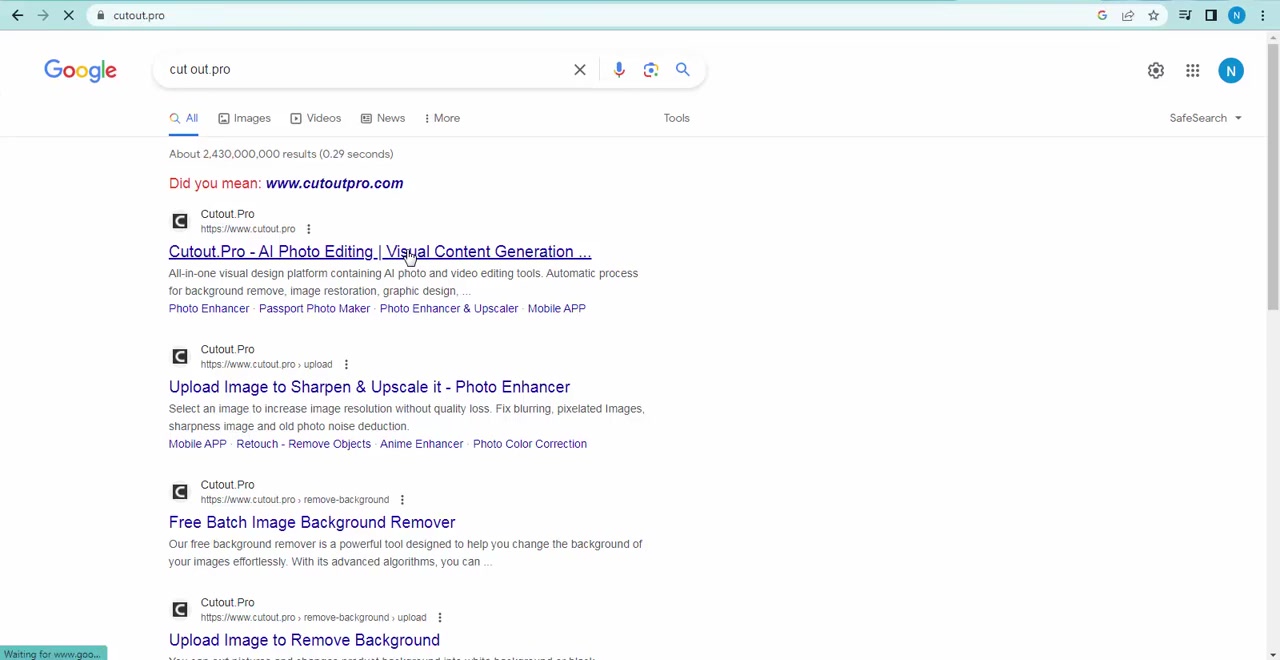Go back using browser back arrow

17,15
